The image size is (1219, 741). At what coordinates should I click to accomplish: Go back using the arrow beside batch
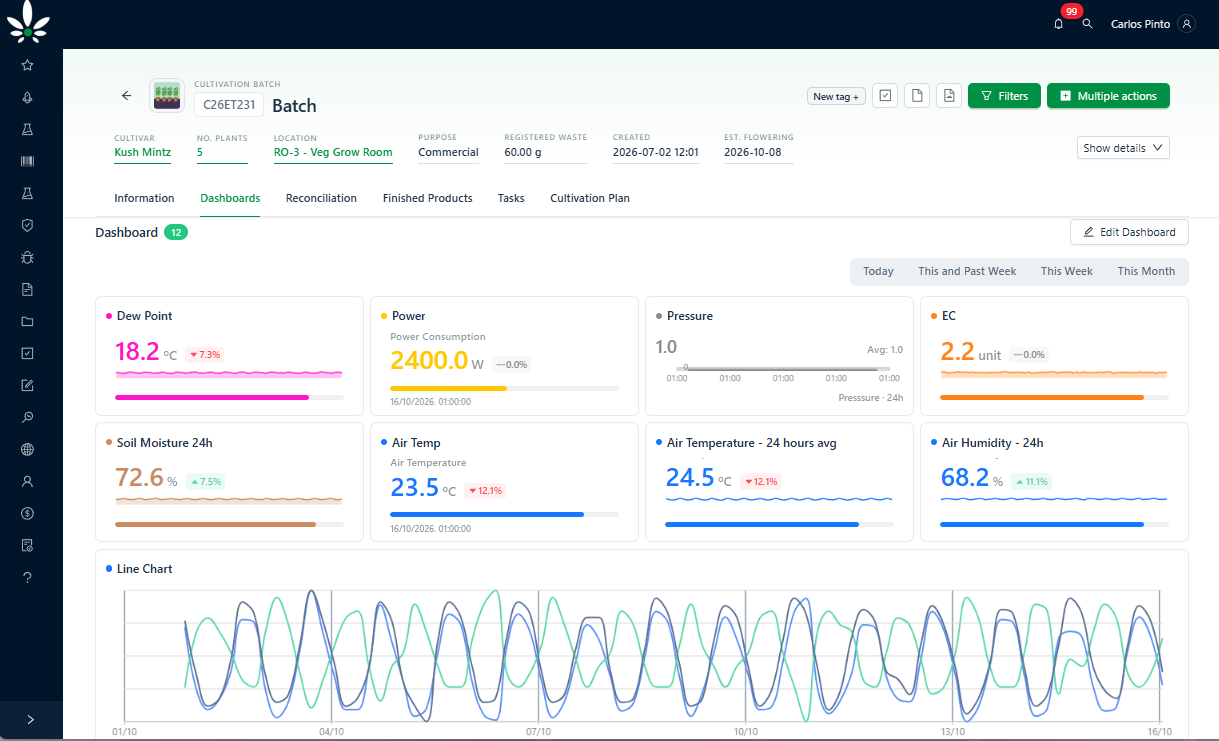point(127,96)
